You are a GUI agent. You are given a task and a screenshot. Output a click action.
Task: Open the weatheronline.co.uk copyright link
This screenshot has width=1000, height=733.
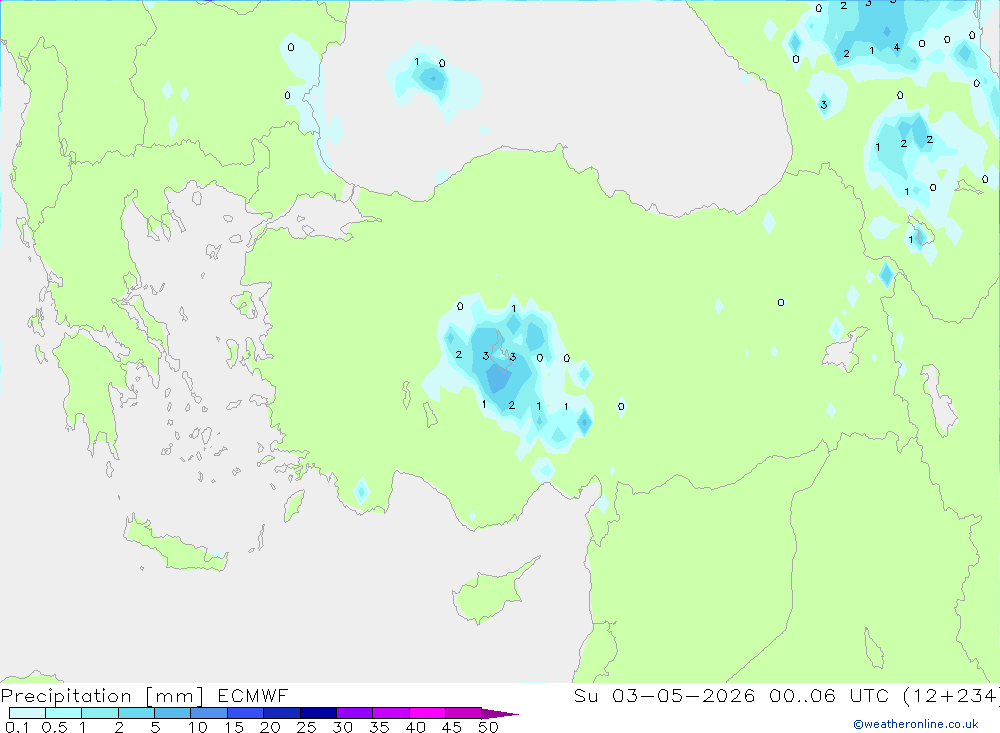916,724
